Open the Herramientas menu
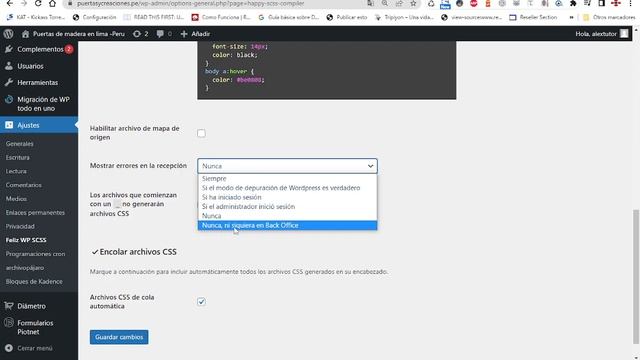The width and height of the screenshot is (640, 360). pos(39,82)
